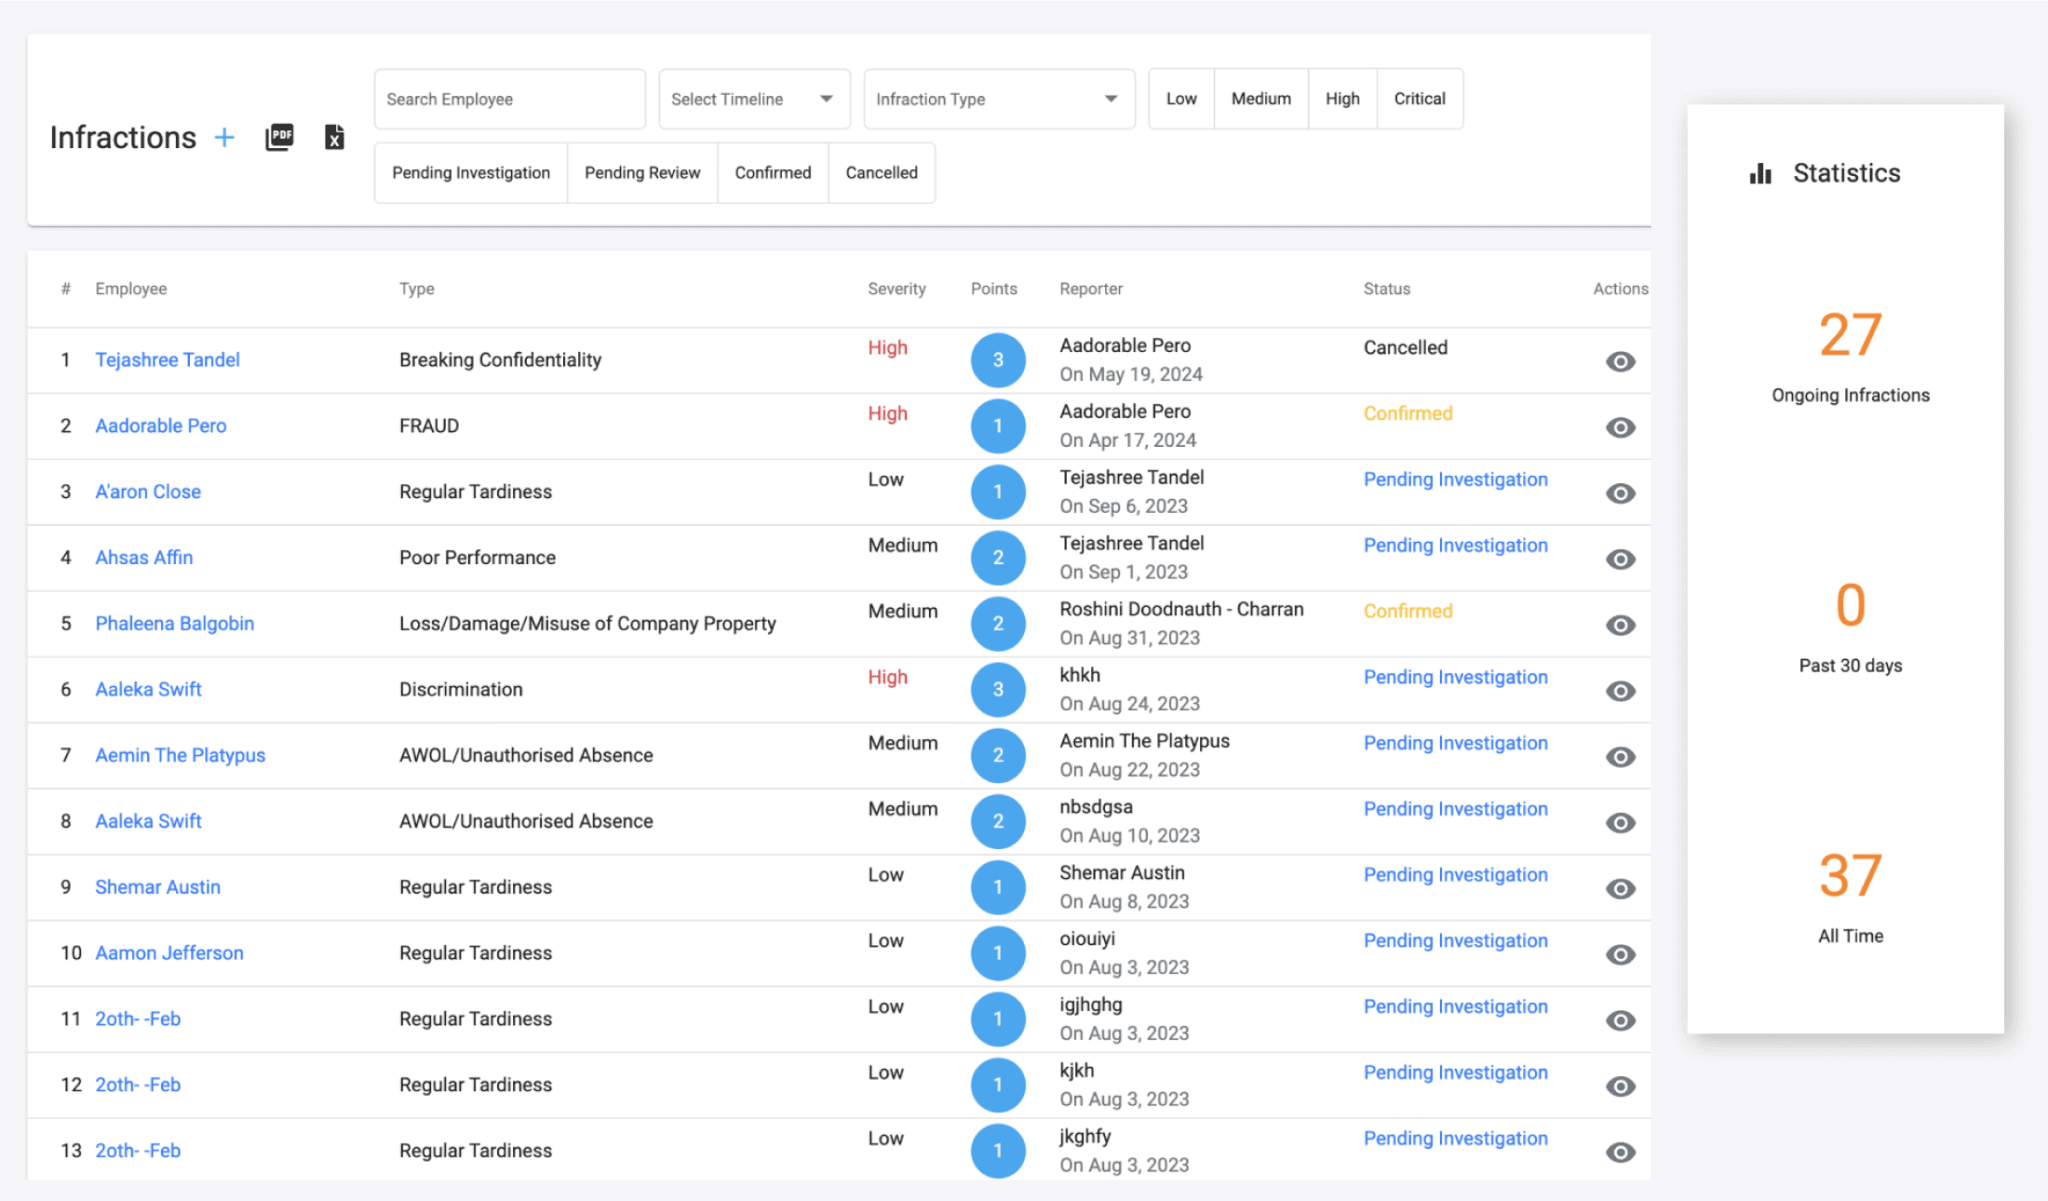Image resolution: width=2048 pixels, height=1201 pixels.
Task: Enable the Critical severity filter
Action: click(x=1419, y=98)
